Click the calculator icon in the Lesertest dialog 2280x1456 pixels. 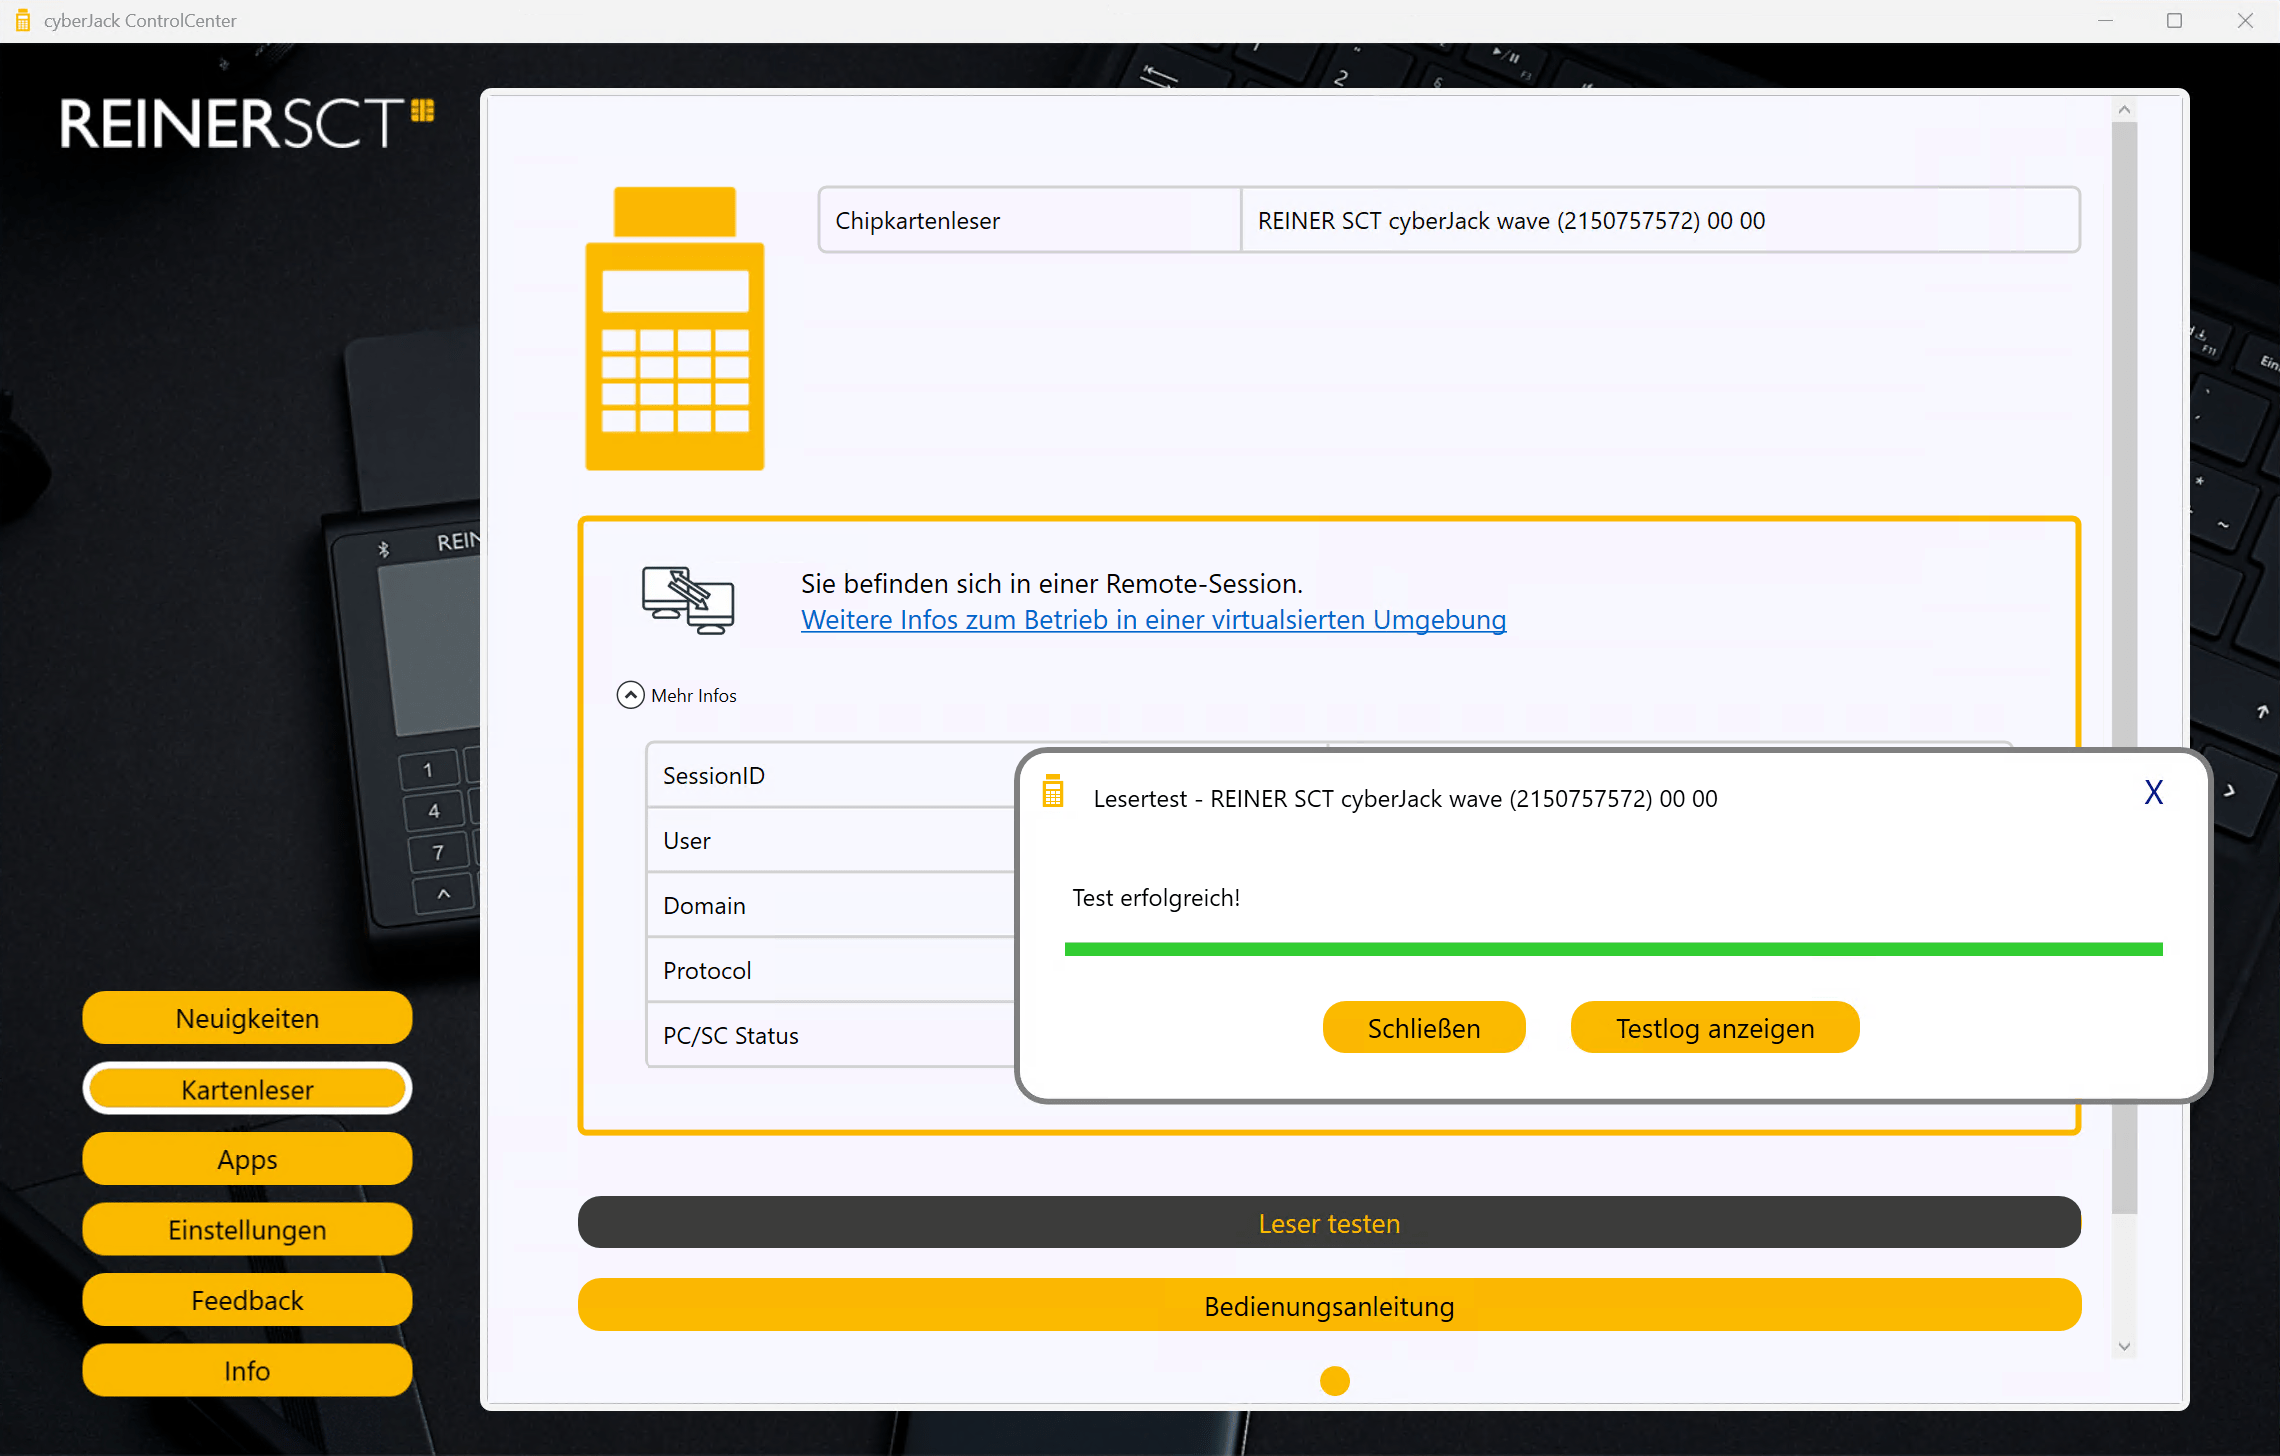click(x=1052, y=791)
